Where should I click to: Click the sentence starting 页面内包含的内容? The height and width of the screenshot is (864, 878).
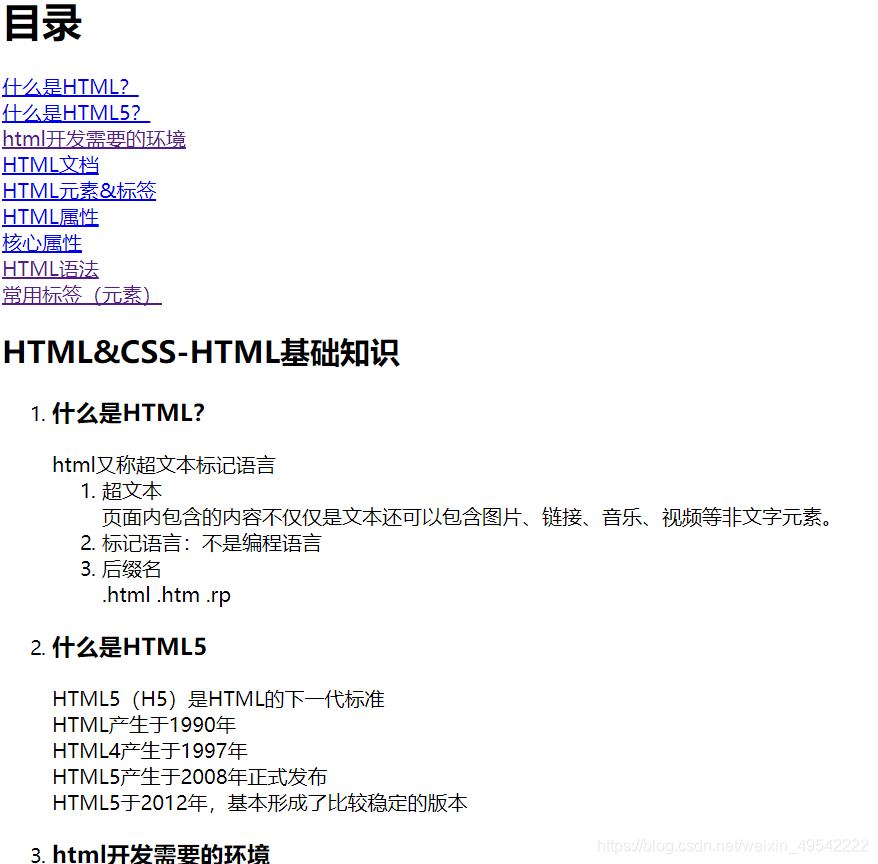click(467, 517)
